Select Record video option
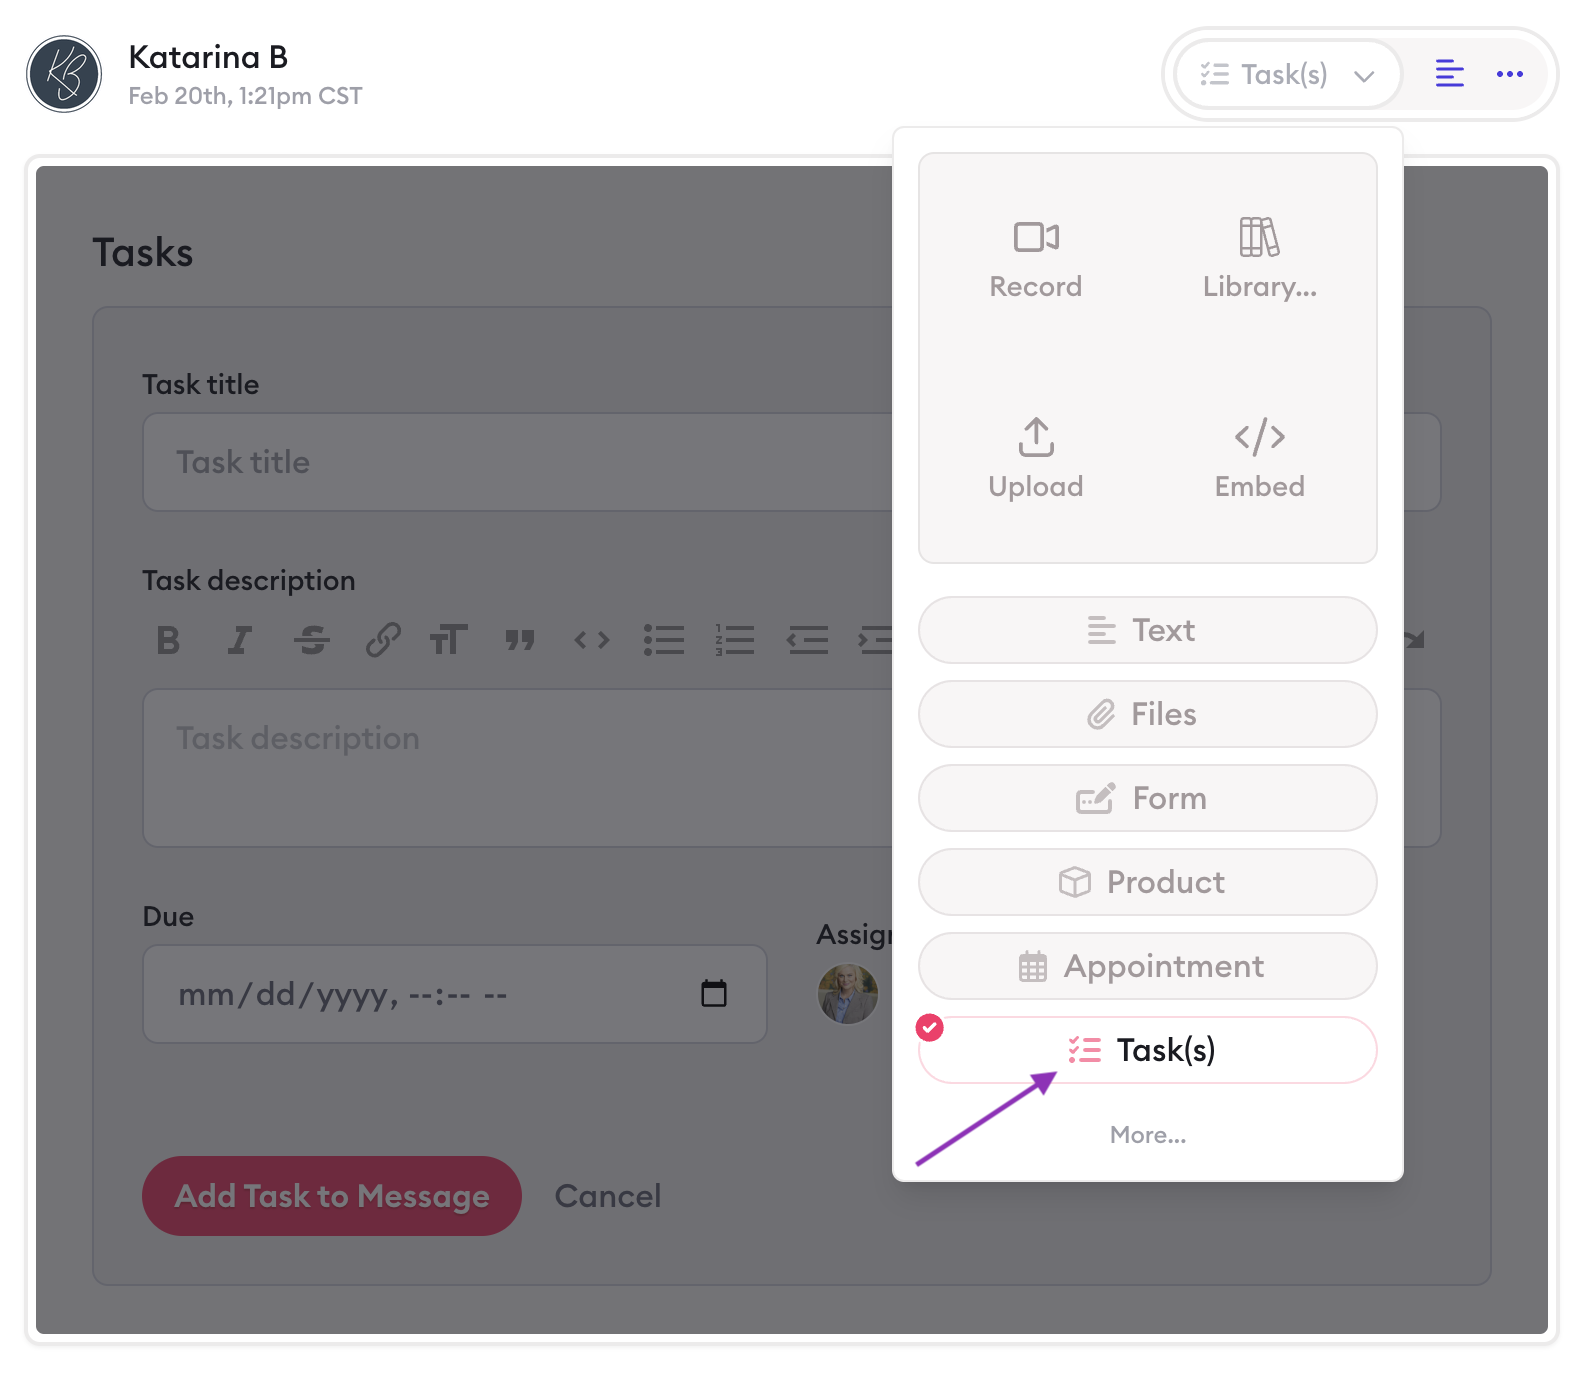1586x1392 pixels. [x=1036, y=258]
